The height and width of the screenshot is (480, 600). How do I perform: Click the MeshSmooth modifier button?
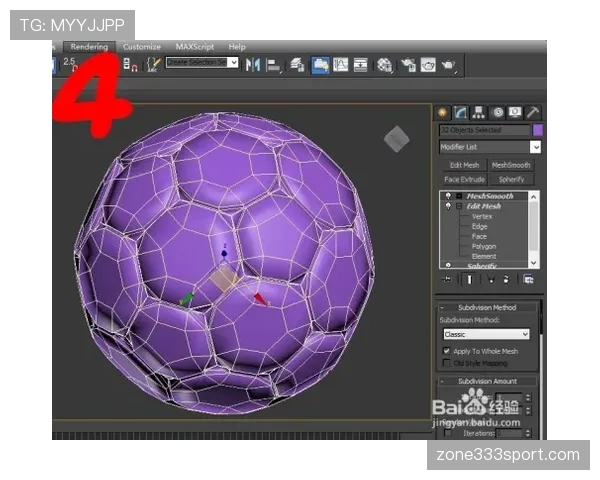[x=511, y=165]
